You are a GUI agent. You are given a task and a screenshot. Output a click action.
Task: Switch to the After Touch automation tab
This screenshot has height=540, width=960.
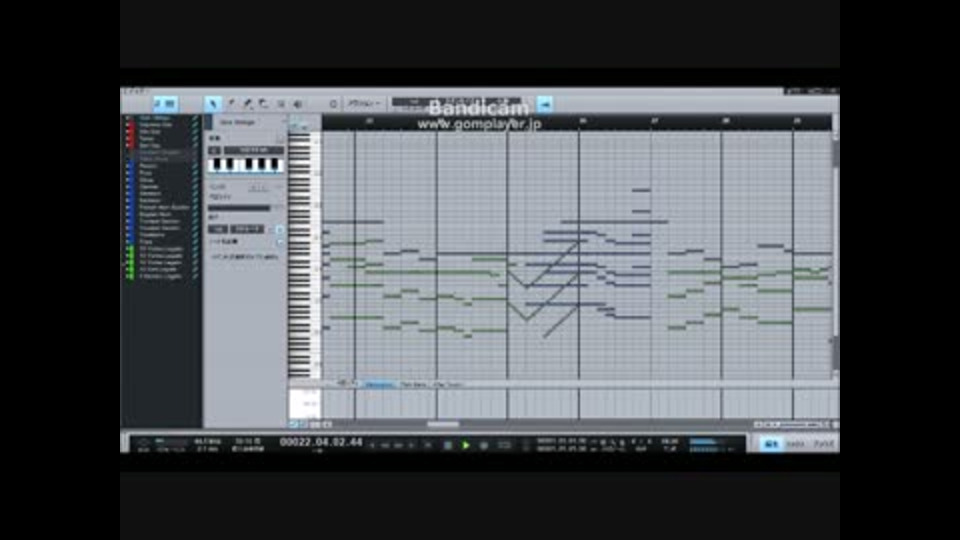point(448,384)
